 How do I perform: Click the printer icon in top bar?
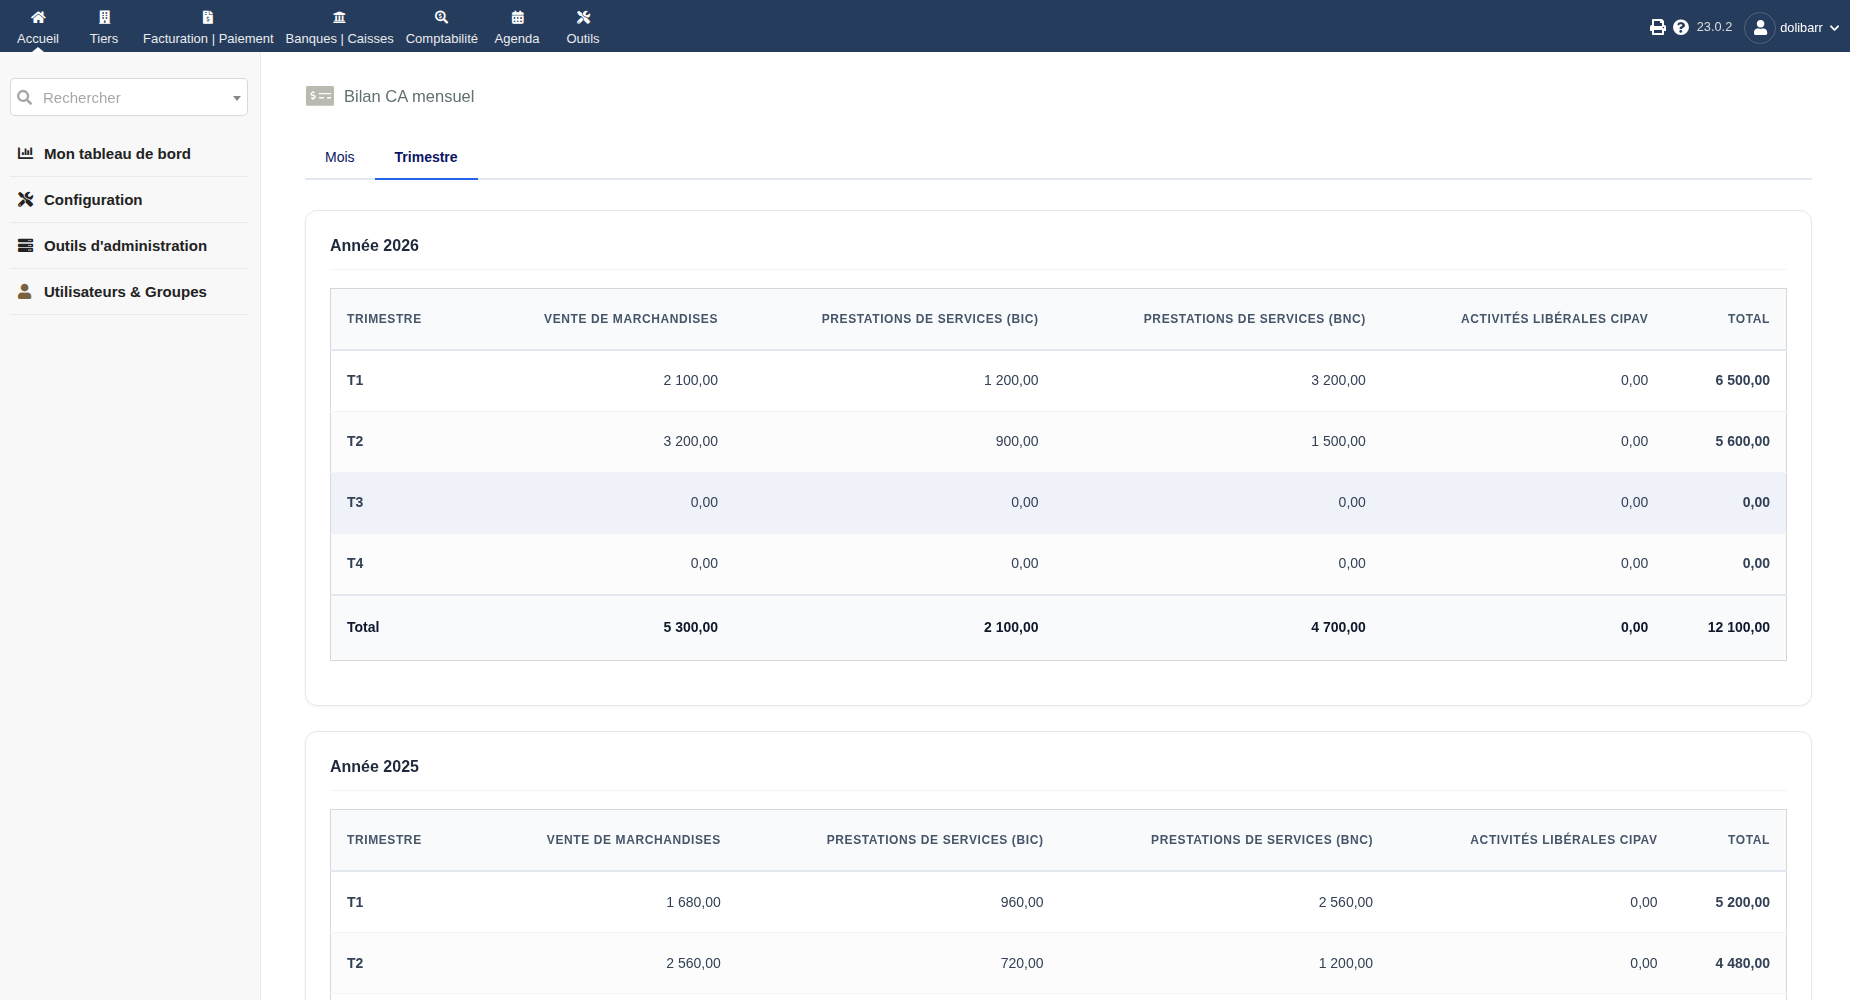coord(1657,27)
